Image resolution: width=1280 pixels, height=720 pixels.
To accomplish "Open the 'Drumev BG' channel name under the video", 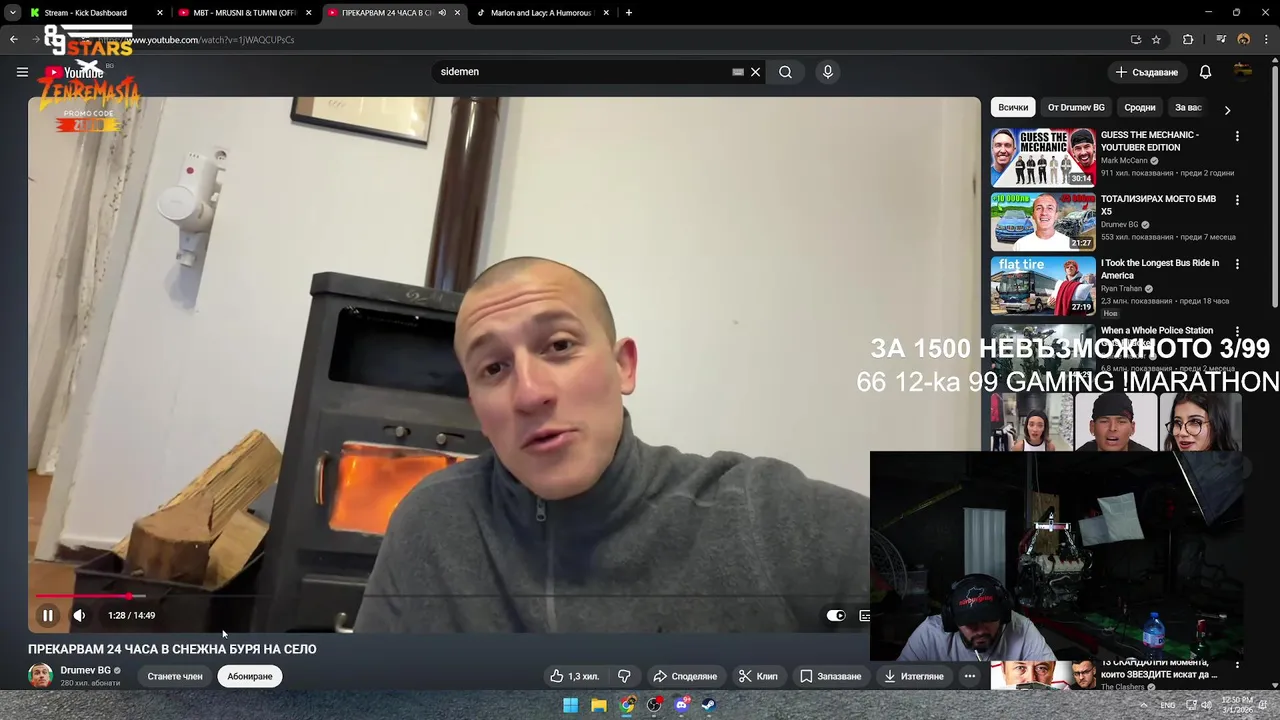I will coord(85,670).
